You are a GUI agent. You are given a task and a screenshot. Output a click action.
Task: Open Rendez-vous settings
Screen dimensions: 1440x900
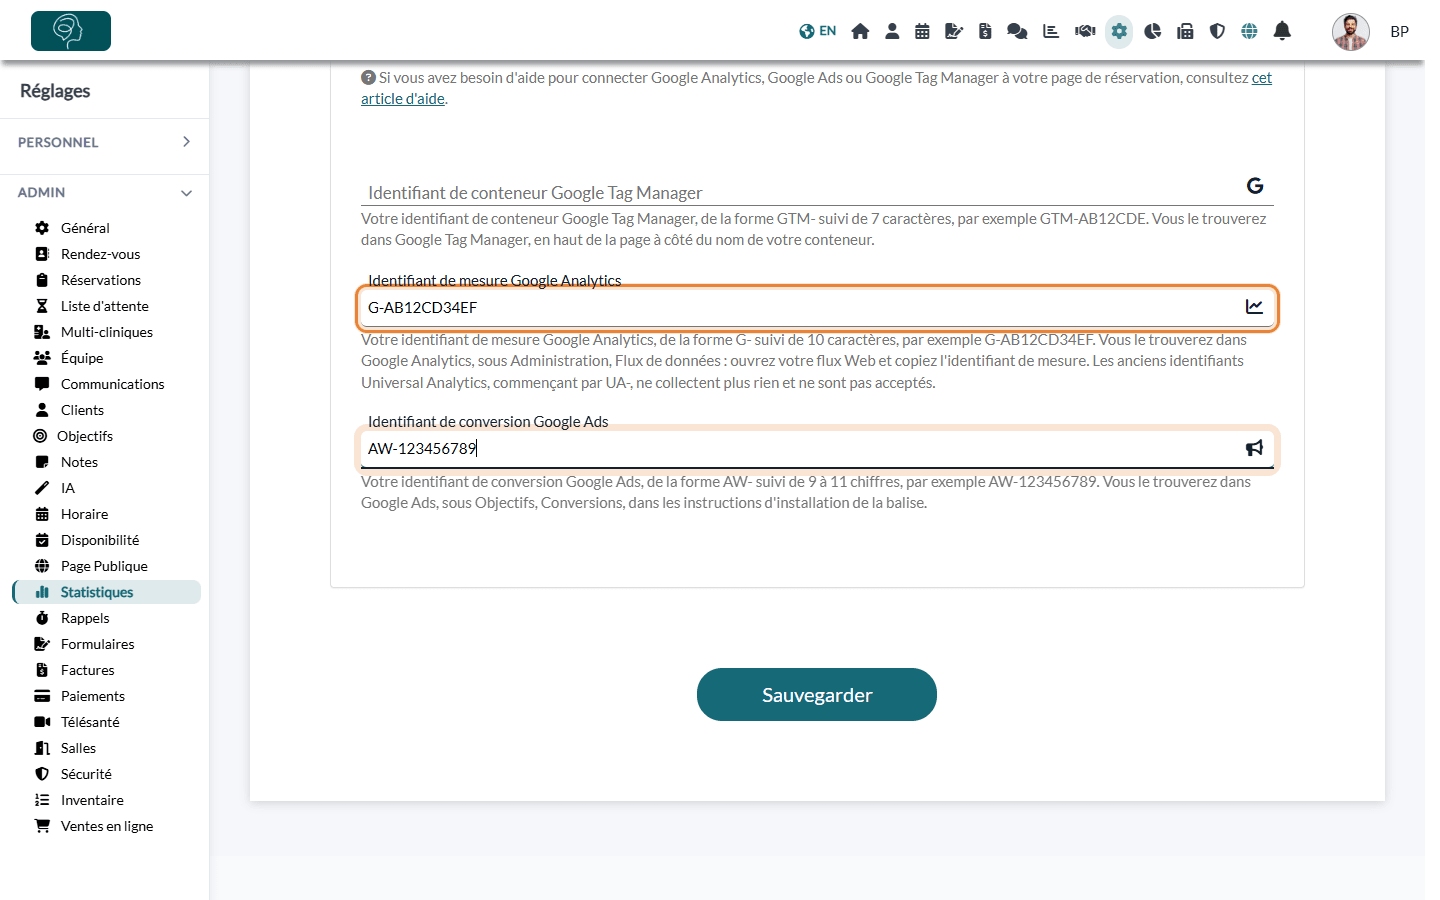tap(100, 254)
